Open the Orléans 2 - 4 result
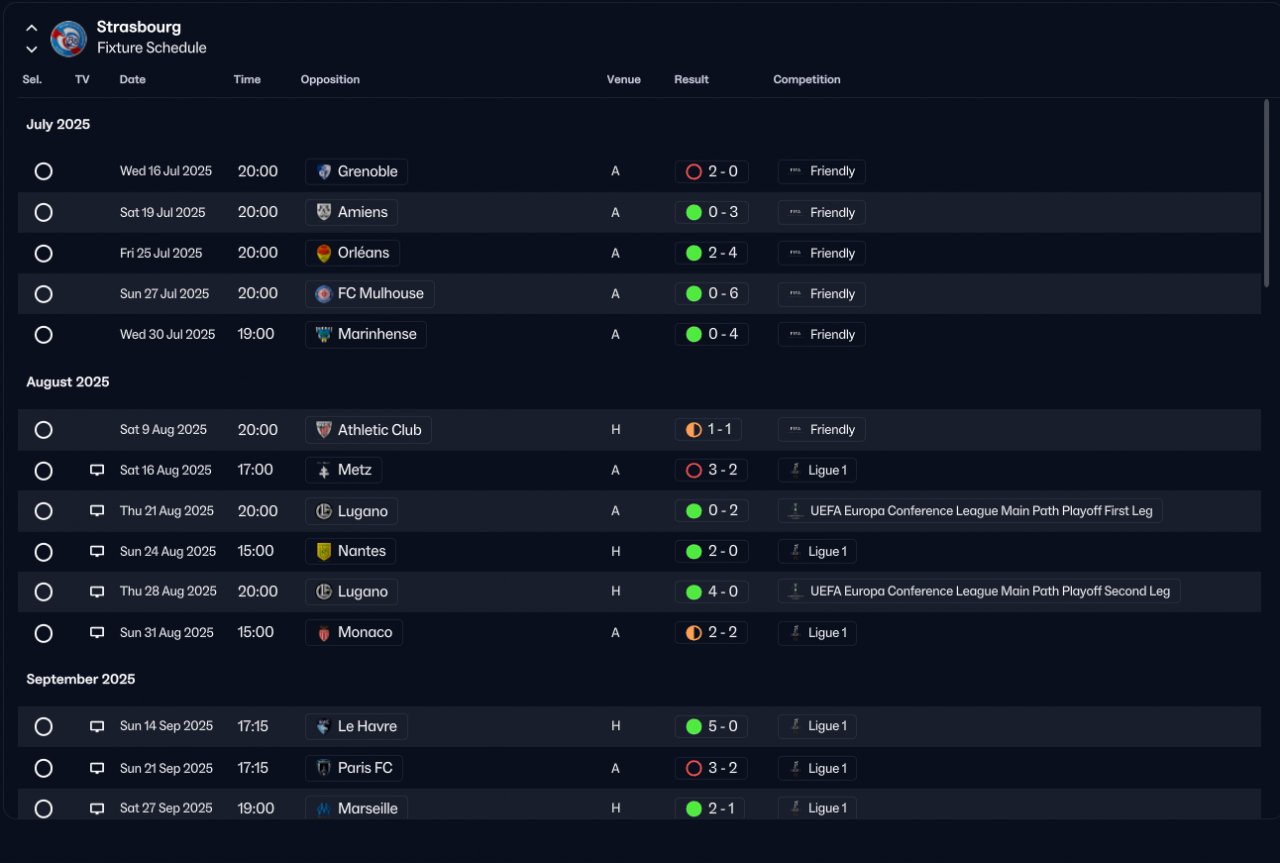The image size is (1280, 863). [x=712, y=253]
